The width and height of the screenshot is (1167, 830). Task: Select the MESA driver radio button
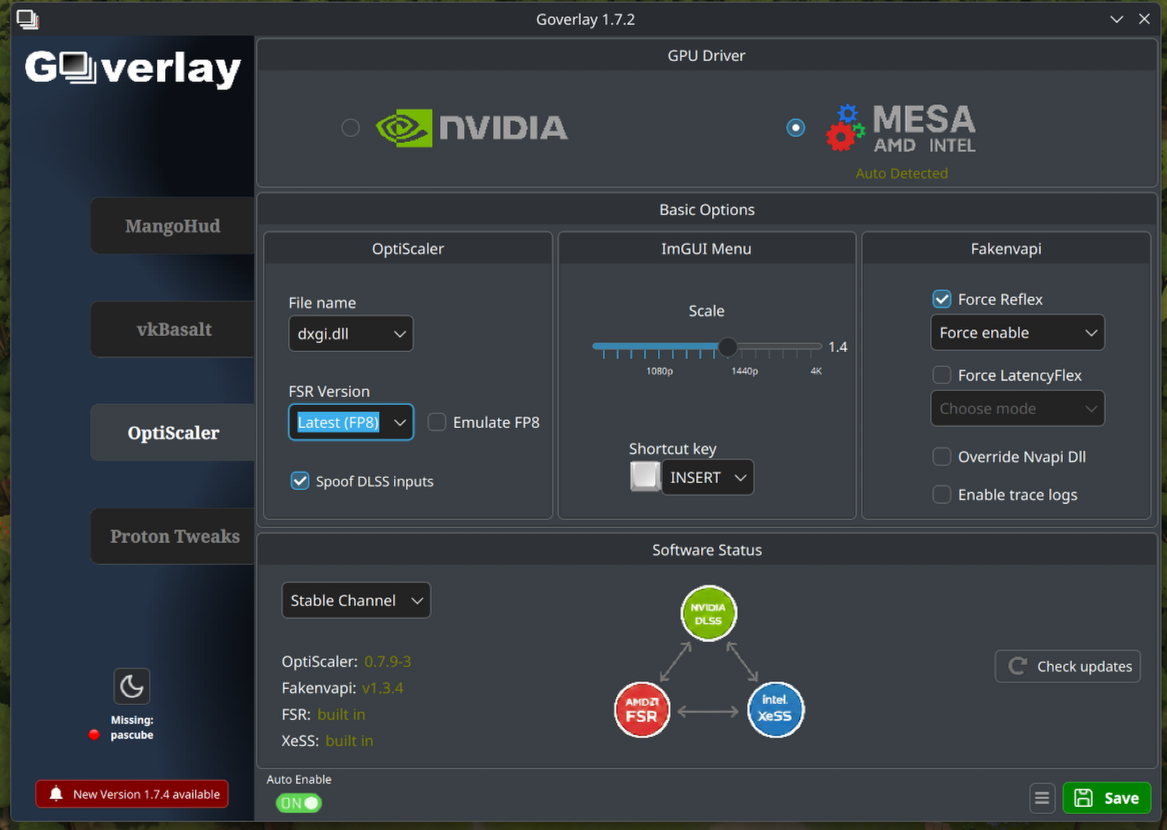tap(796, 127)
